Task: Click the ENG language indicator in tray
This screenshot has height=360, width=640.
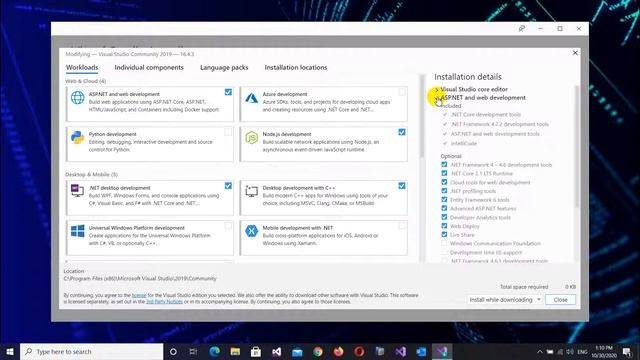Action: [x=582, y=351]
